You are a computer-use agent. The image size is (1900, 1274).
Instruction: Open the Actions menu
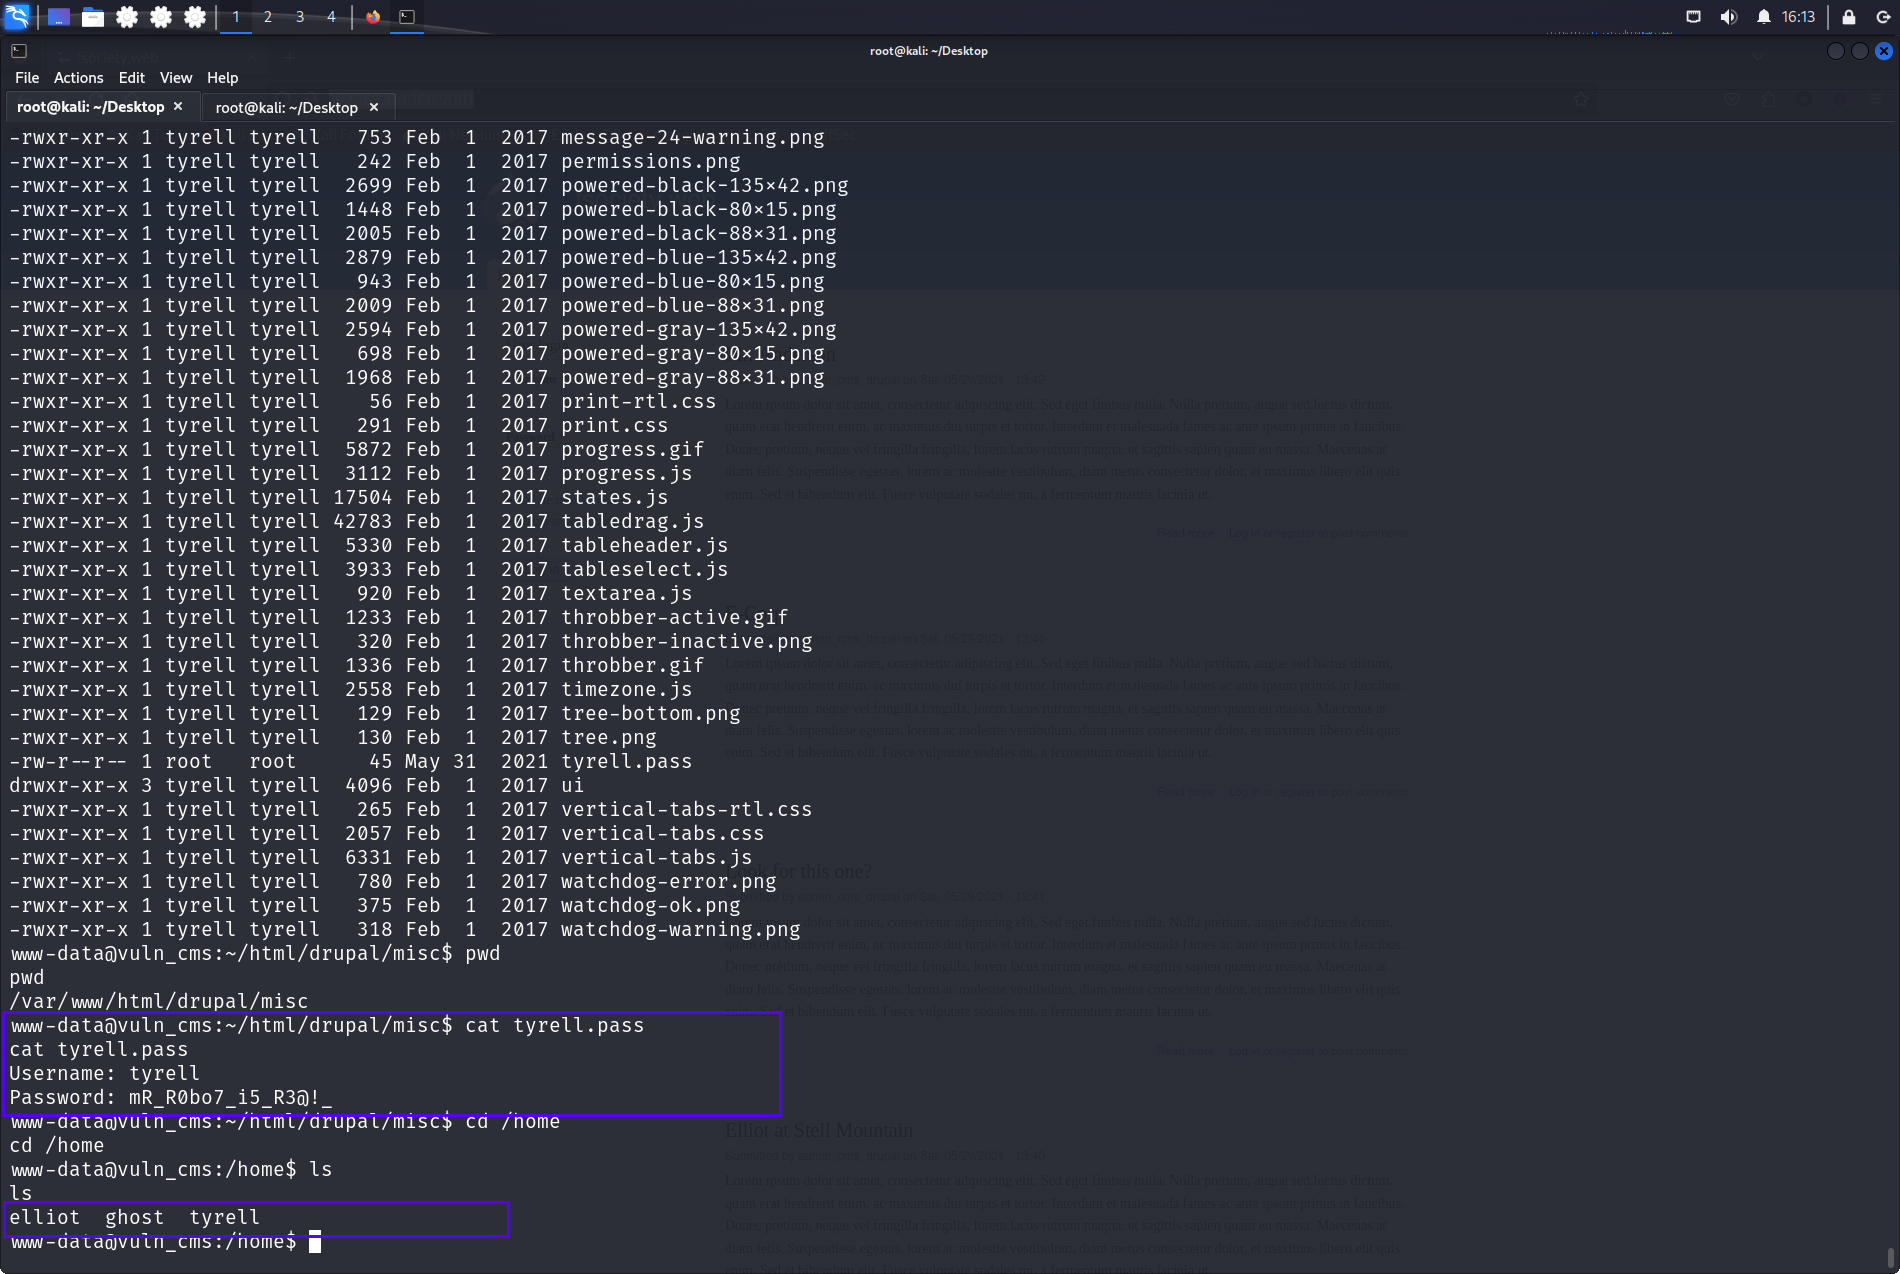[x=78, y=78]
